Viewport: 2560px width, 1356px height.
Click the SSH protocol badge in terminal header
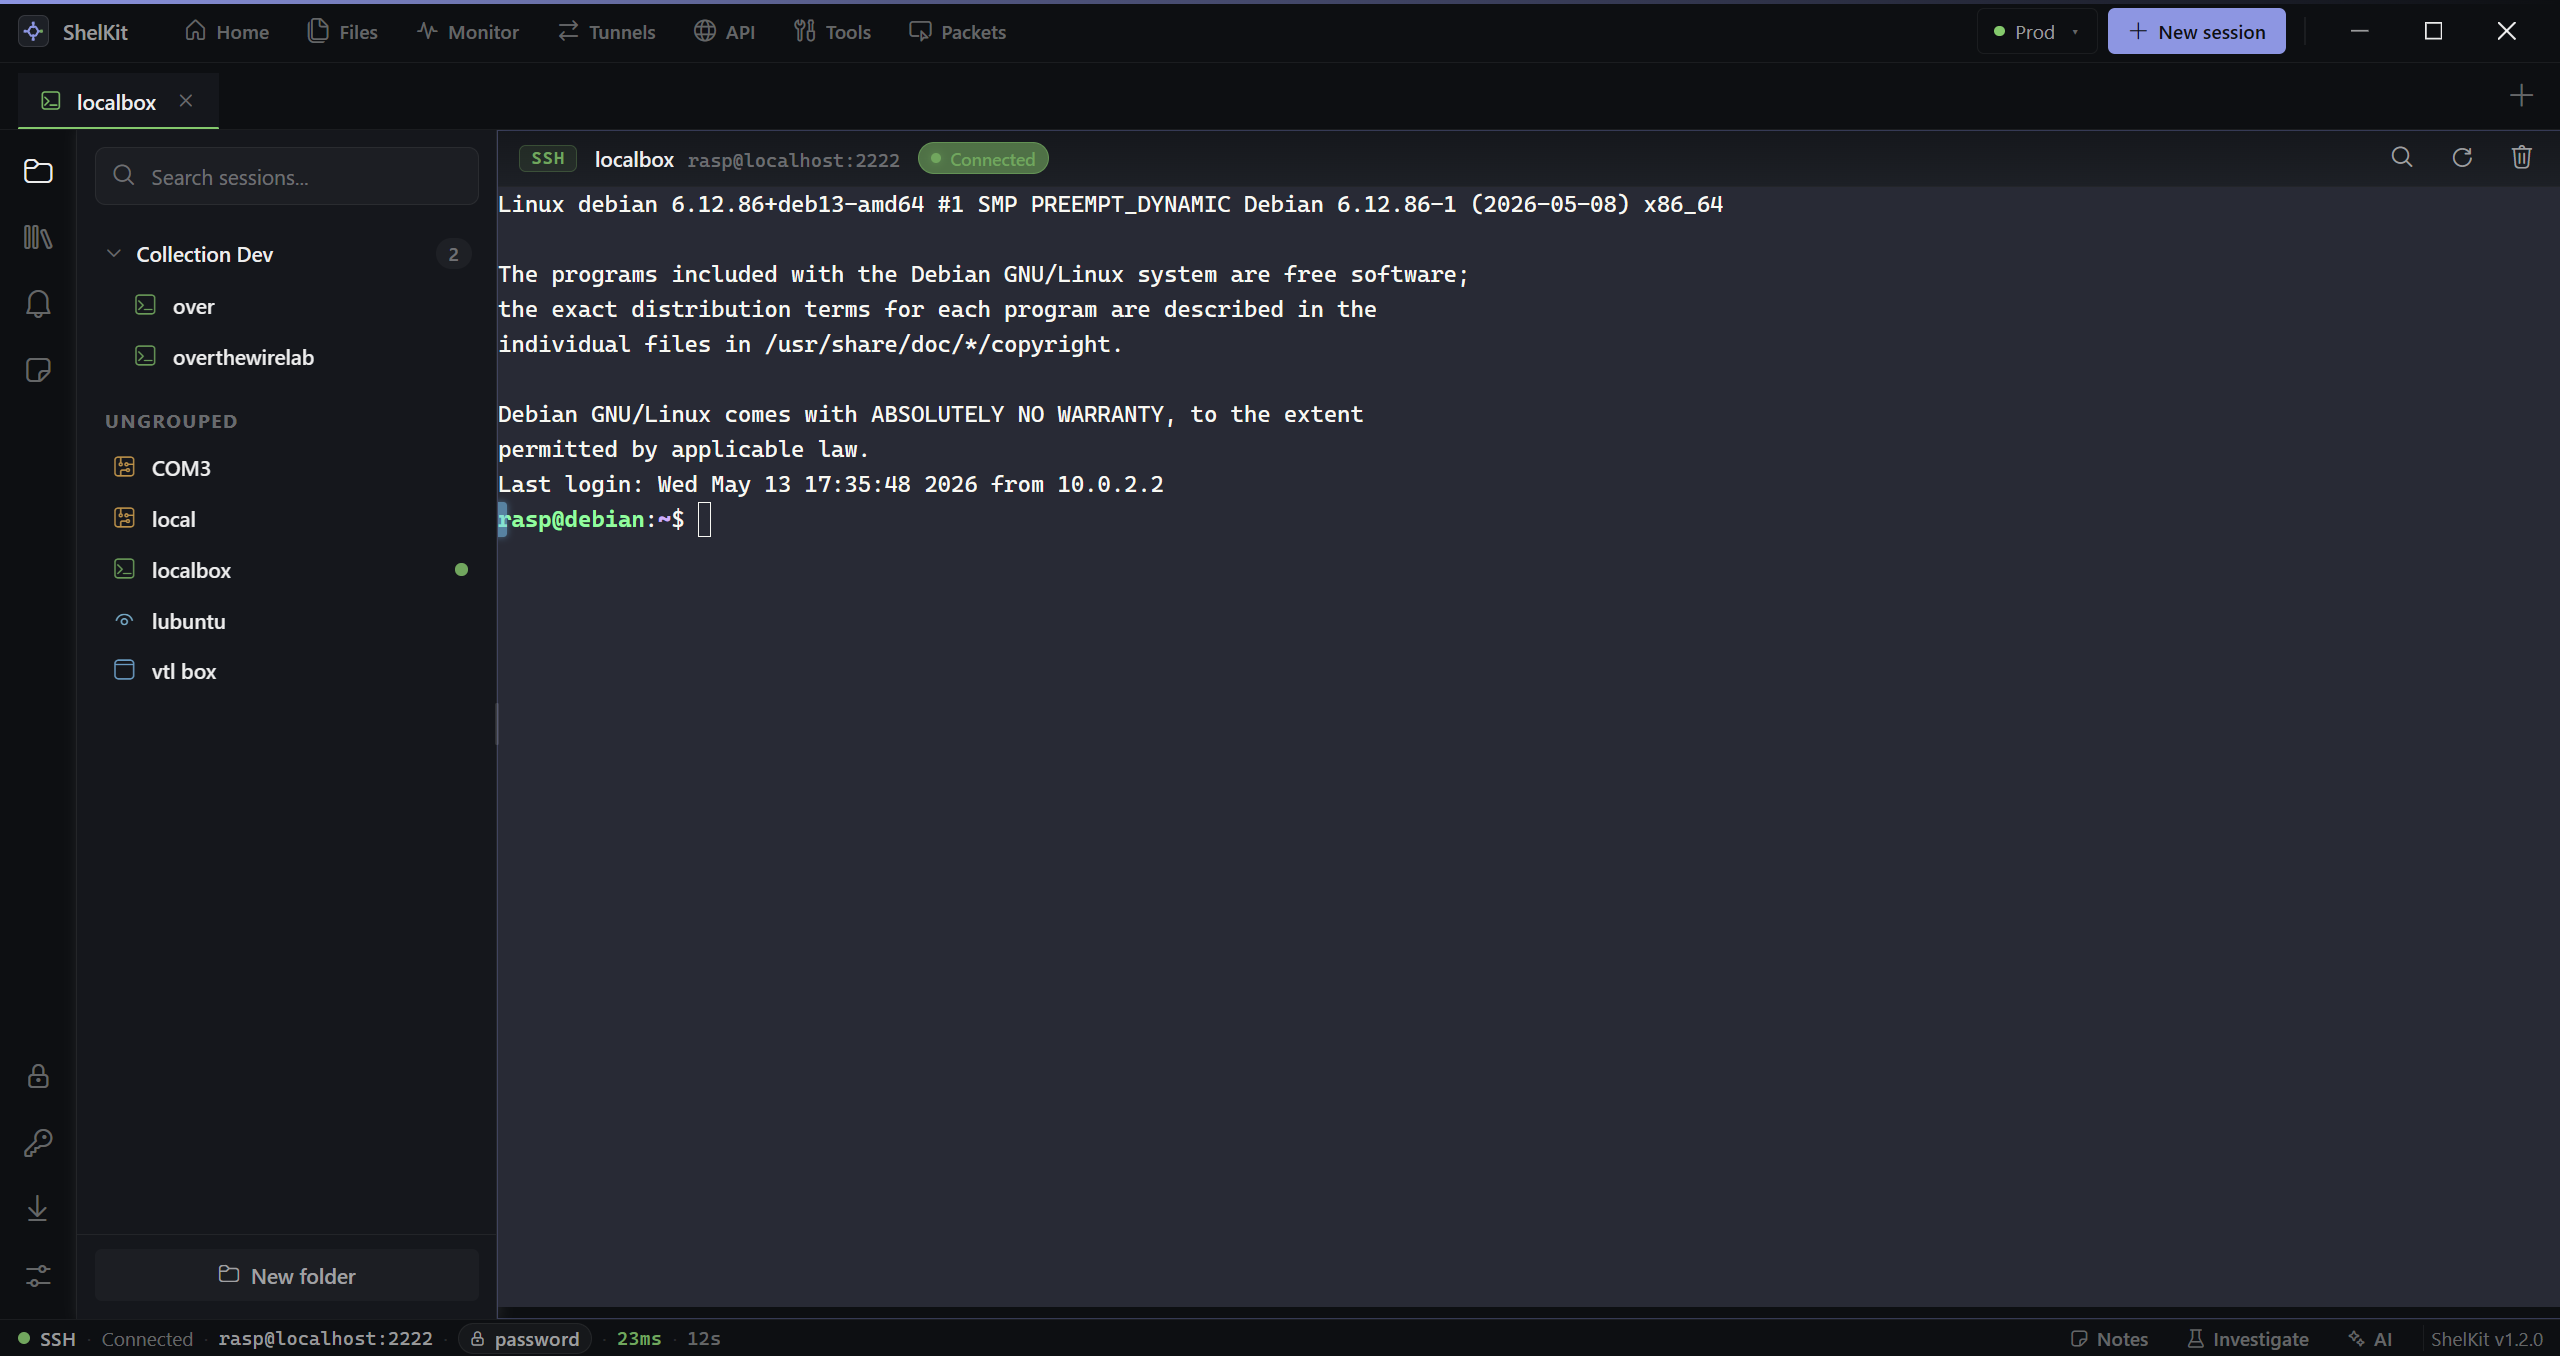548,158
